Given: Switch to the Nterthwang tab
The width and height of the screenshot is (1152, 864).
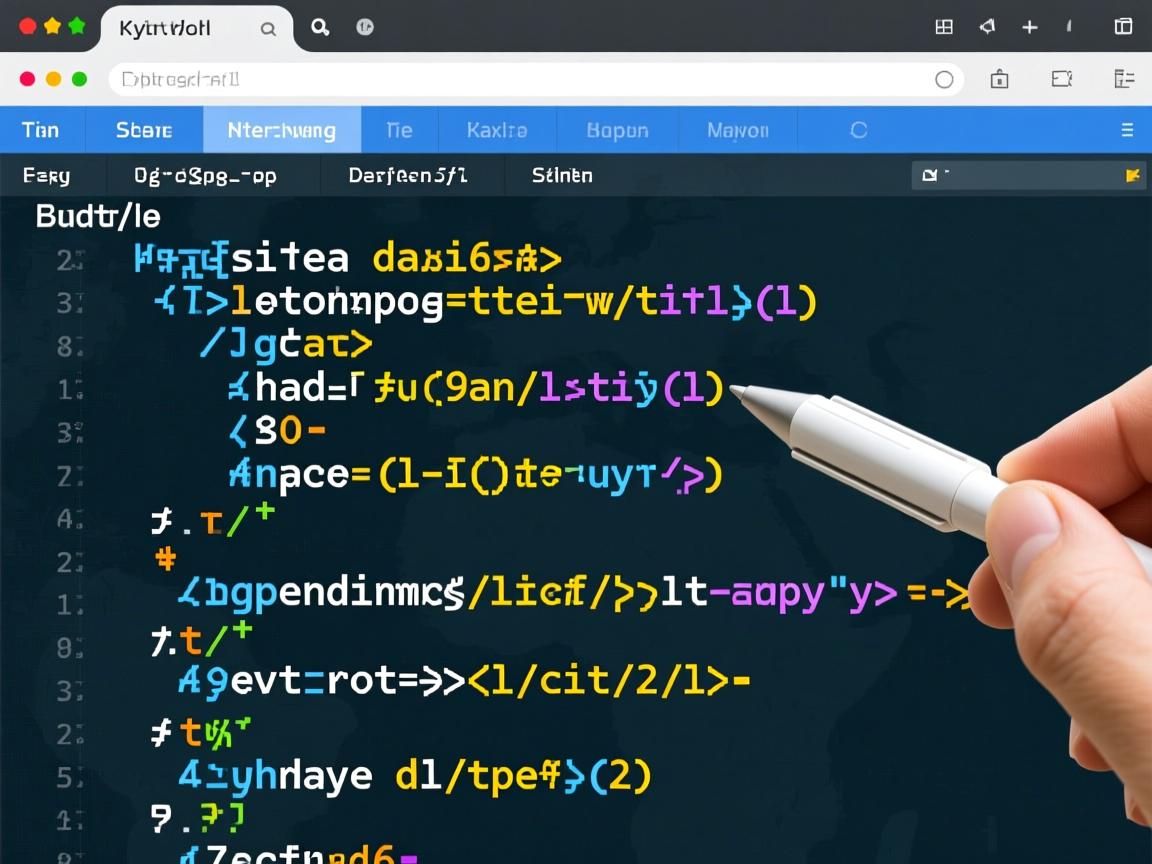Looking at the screenshot, I should tap(281, 130).
